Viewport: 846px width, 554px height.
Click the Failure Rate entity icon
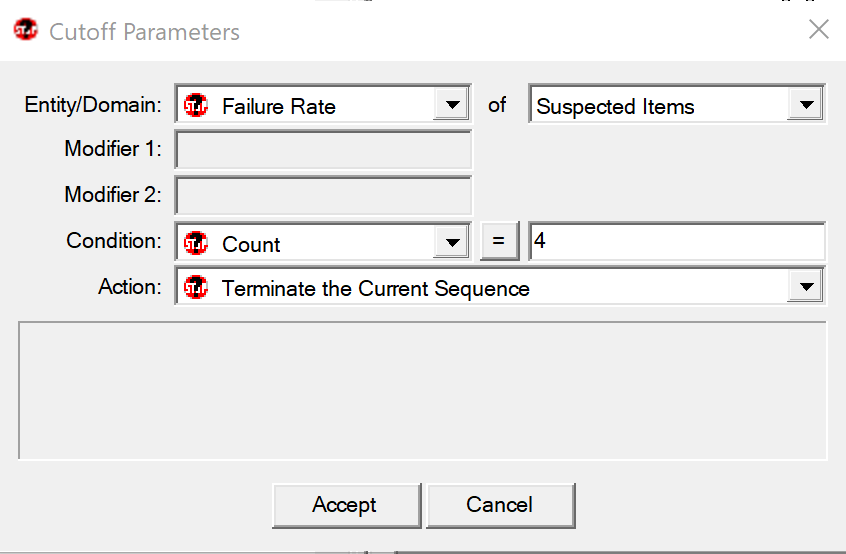pyautogui.click(x=195, y=105)
